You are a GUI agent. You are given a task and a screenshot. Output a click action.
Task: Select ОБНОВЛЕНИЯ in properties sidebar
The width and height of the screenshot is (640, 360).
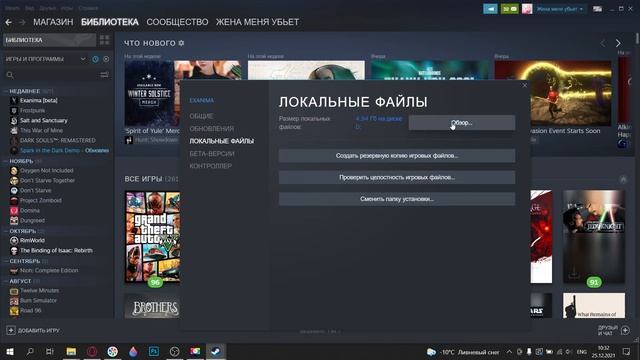[211, 129]
